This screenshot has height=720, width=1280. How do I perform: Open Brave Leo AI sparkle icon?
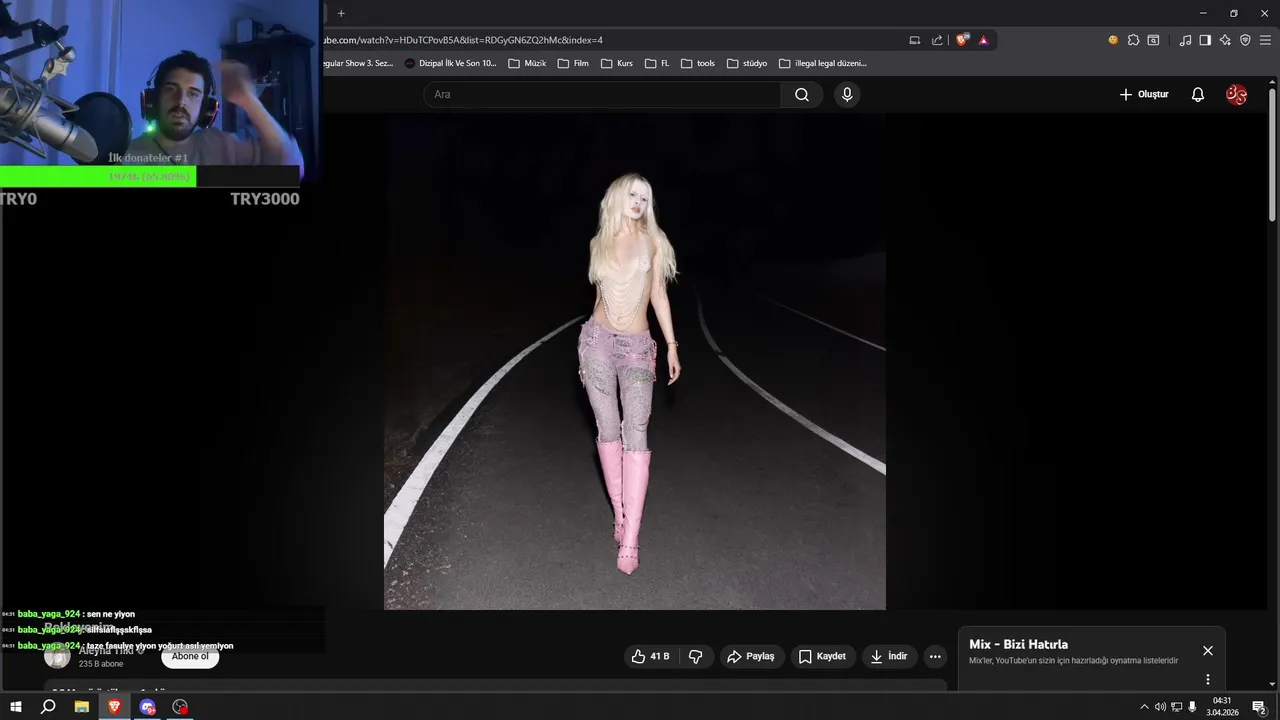click(1225, 40)
